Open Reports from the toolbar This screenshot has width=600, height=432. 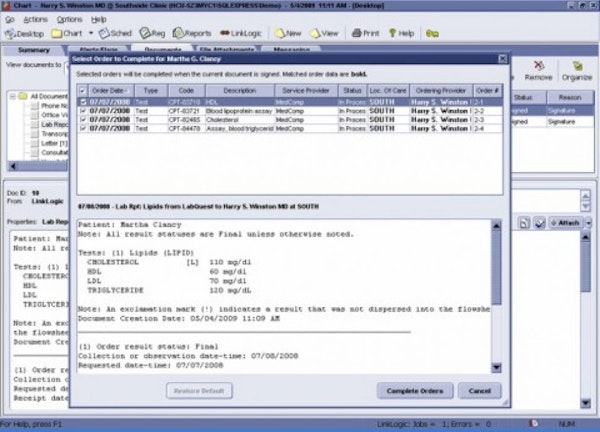194,33
